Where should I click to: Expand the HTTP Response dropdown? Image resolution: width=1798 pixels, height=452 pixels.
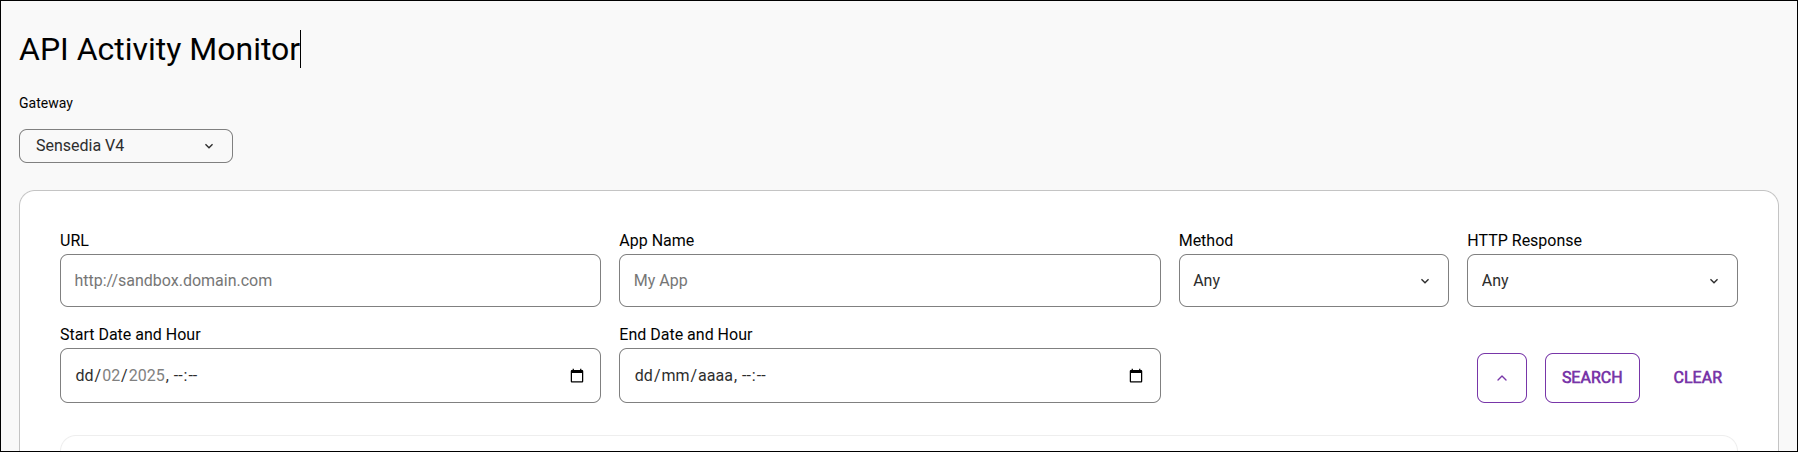[1601, 281]
